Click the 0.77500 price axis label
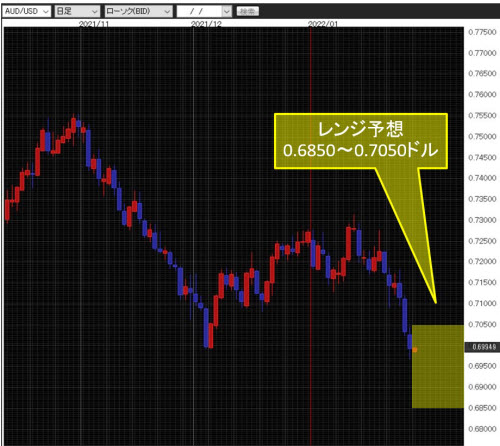 click(x=482, y=32)
